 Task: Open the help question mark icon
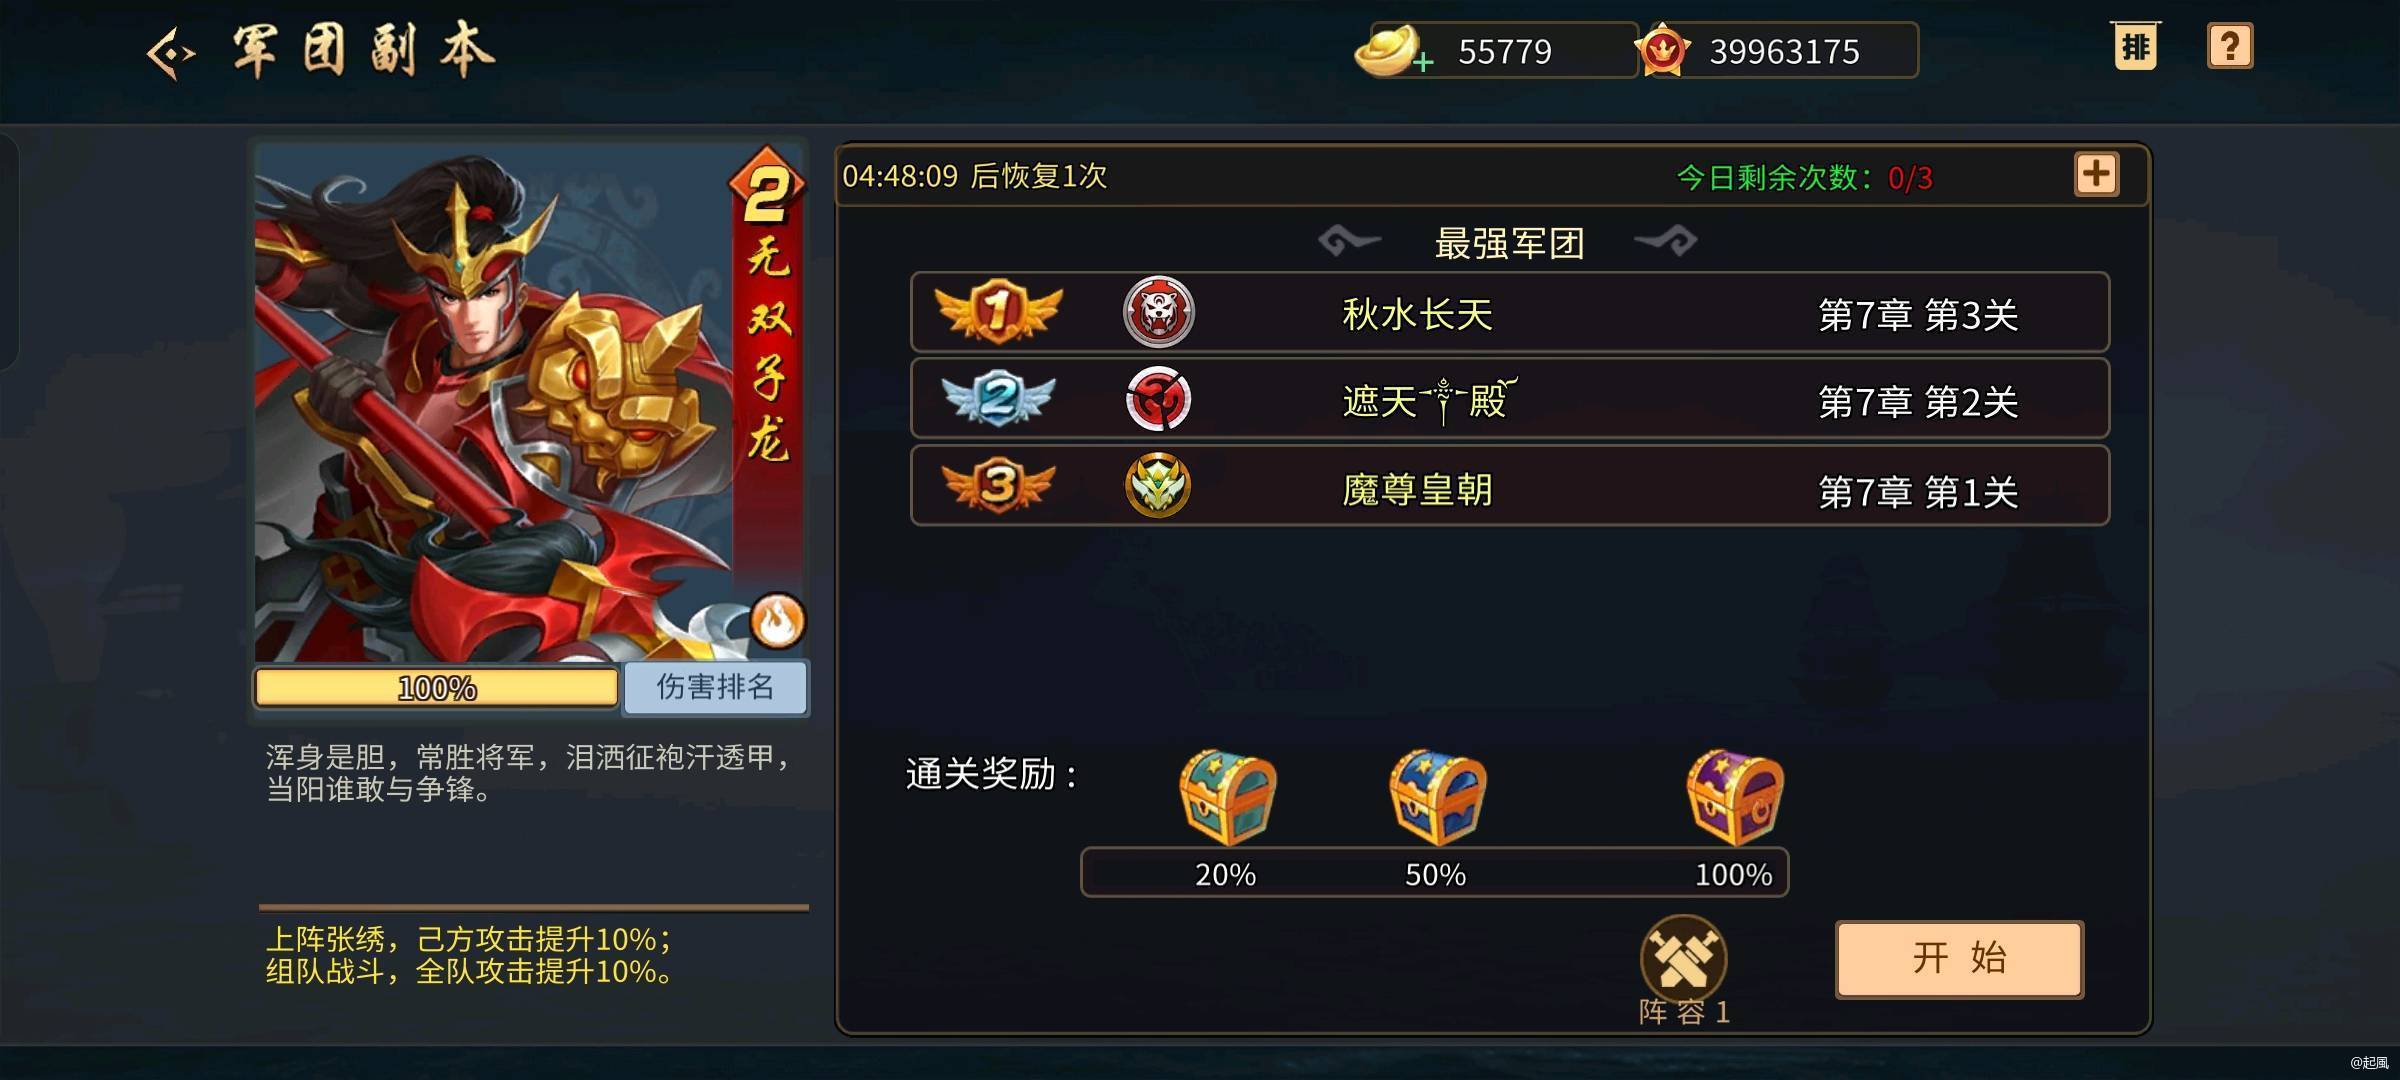click(x=2229, y=47)
